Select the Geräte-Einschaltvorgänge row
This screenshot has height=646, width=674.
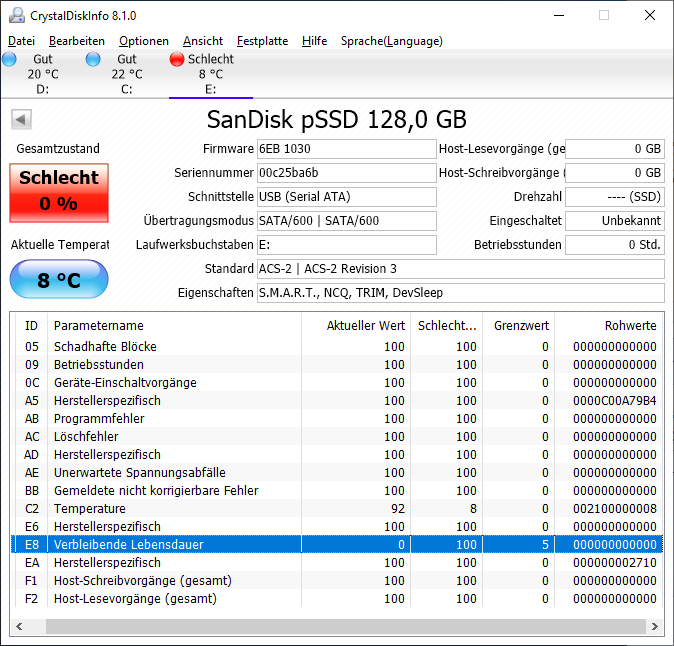[x=337, y=383]
